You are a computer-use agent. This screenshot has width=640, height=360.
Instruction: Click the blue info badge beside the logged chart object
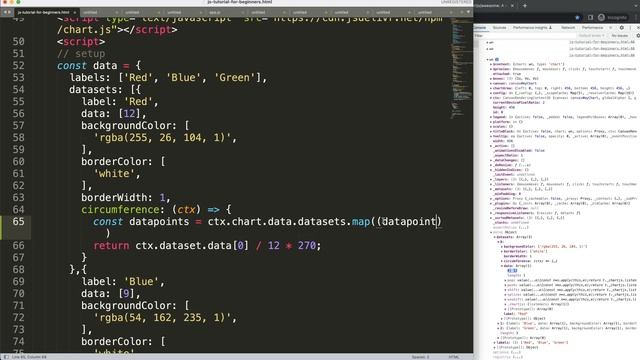pos(497,60)
